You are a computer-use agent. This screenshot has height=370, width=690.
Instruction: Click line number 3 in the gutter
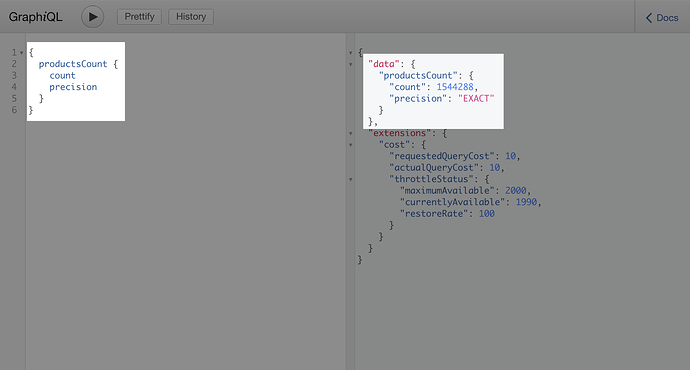pos(14,75)
